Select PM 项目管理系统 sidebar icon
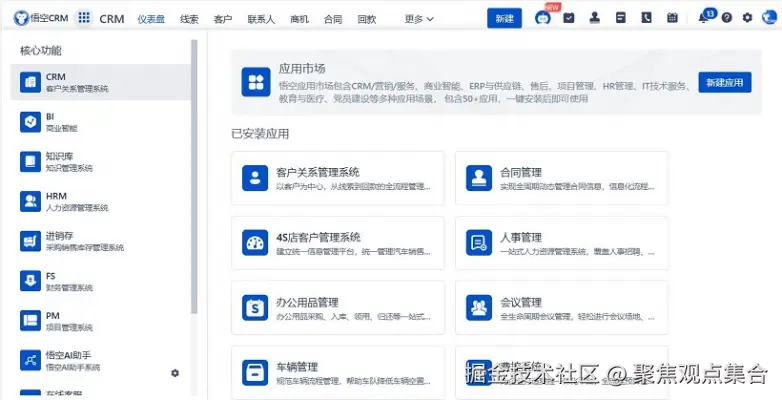The height and width of the screenshot is (400, 782). (x=30, y=321)
